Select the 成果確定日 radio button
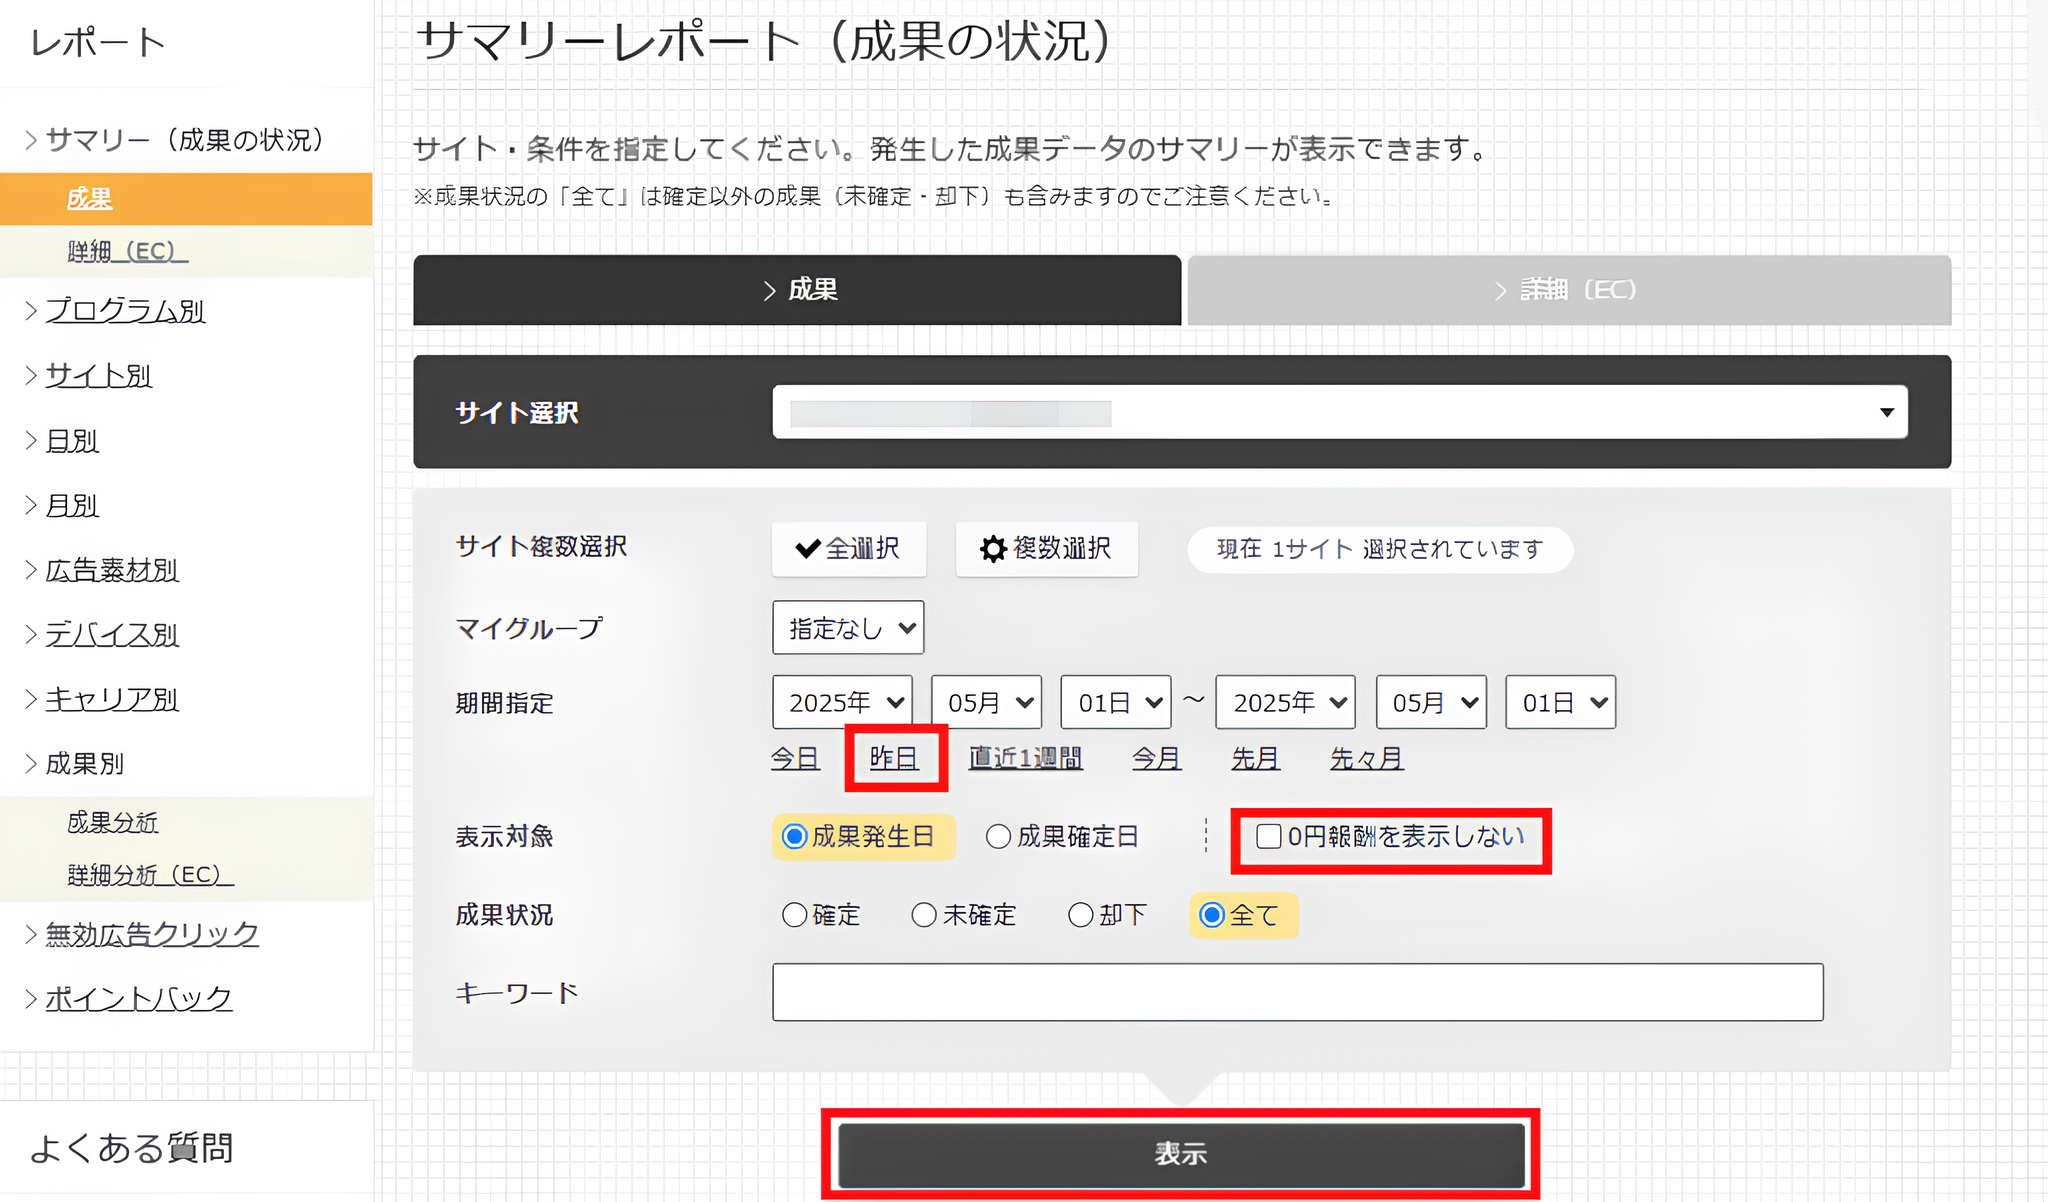The height and width of the screenshot is (1202, 2048). [998, 836]
